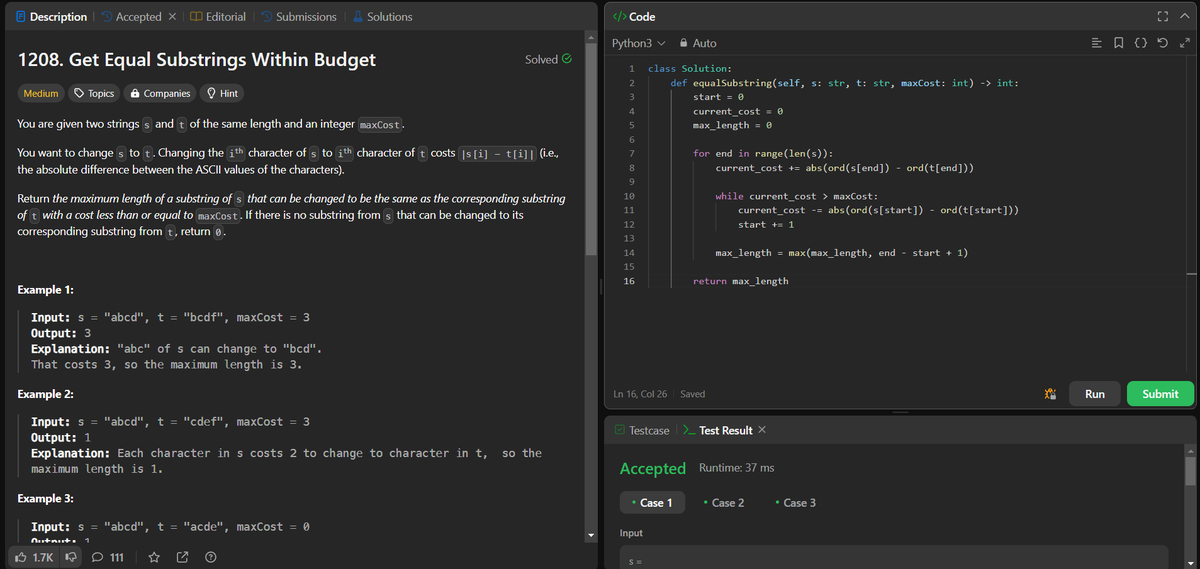Open the Python3 language dropdown

point(639,44)
